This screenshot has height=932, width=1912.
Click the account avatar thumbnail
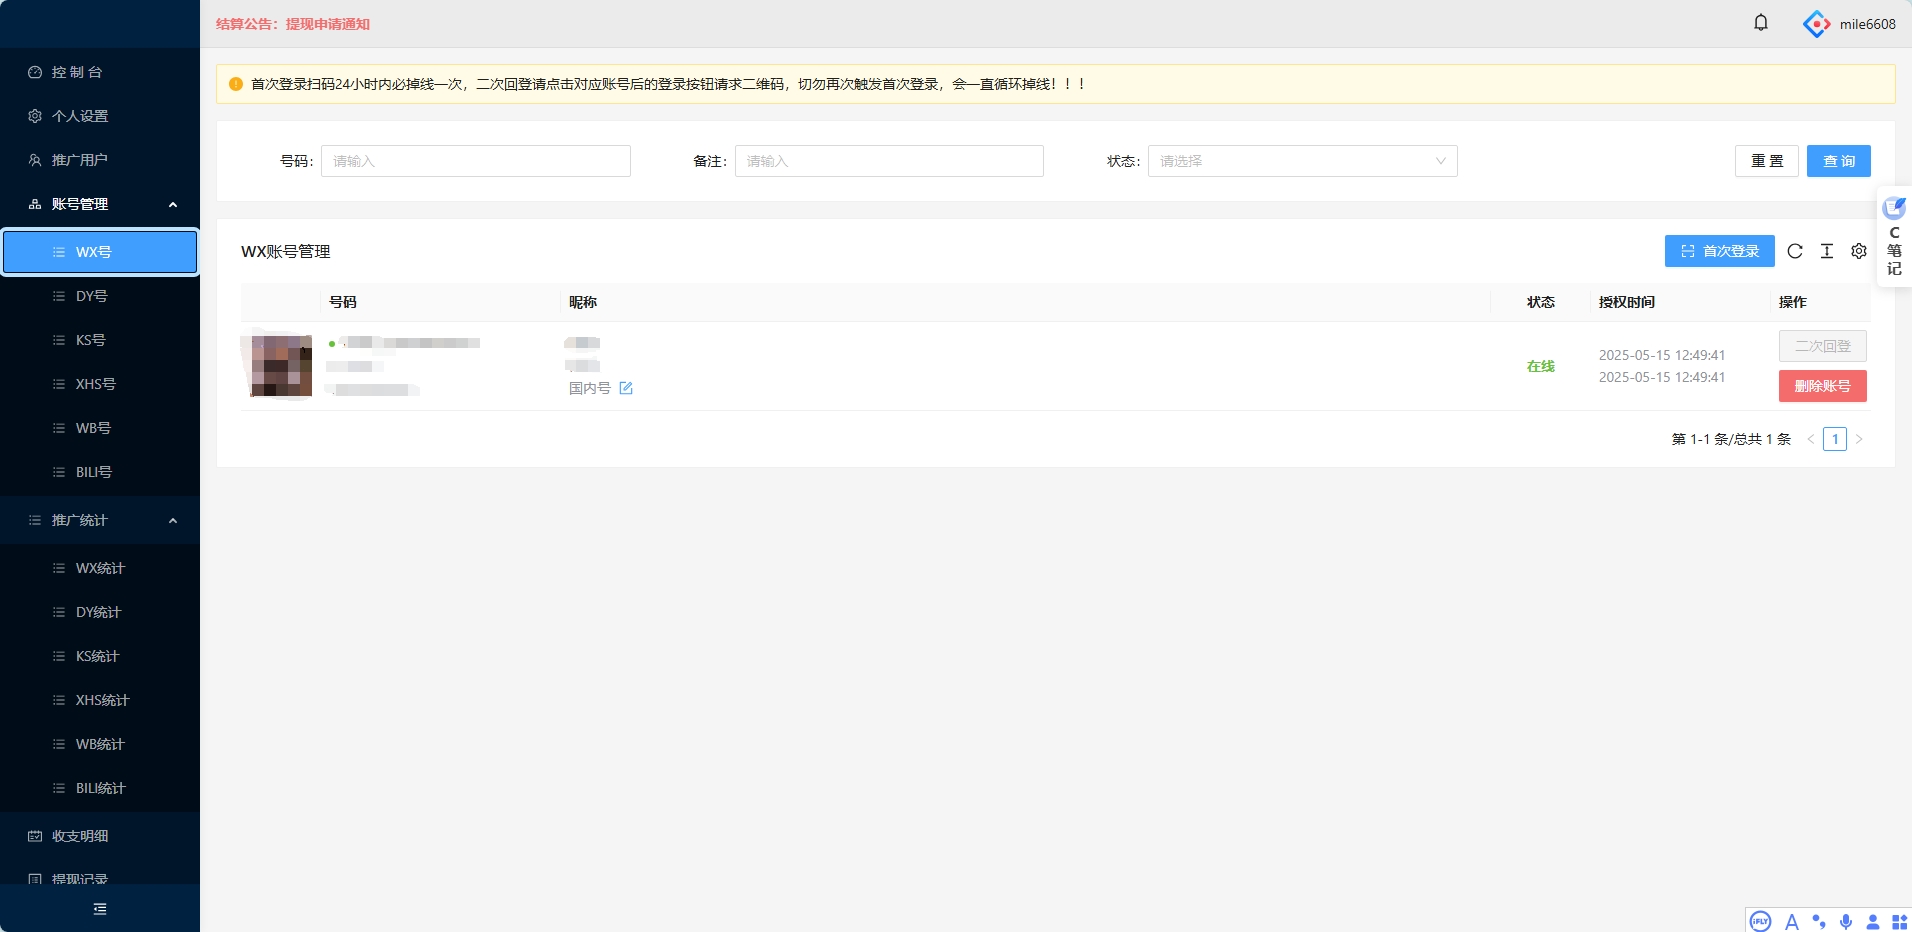pos(281,366)
